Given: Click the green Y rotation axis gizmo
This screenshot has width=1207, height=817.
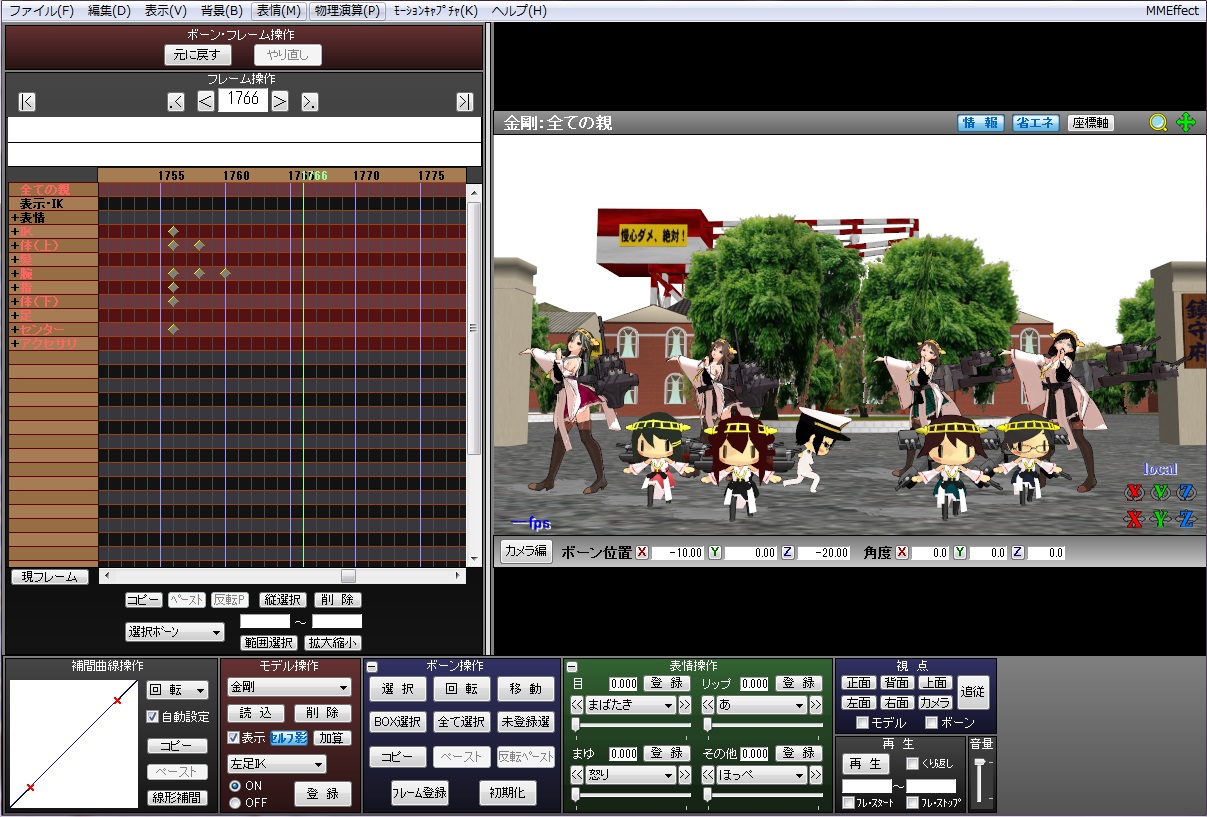Looking at the screenshot, I should [1160, 492].
